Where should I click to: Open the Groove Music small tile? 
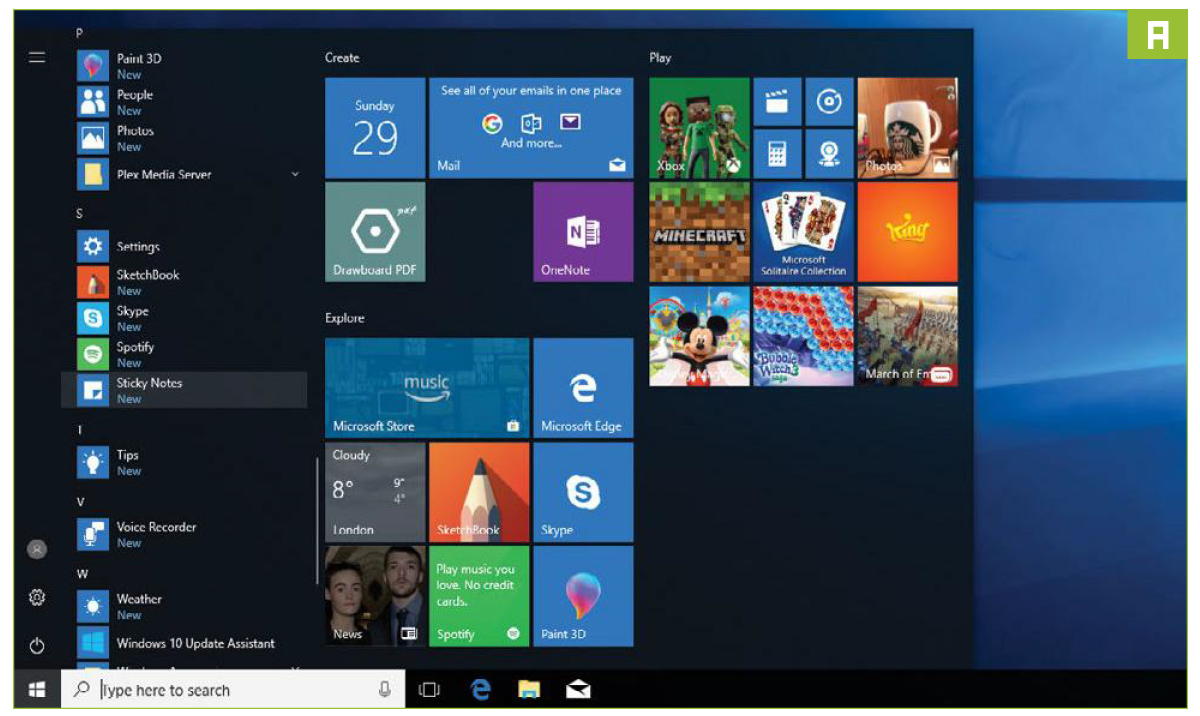pyautogui.click(x=829, y=102)
